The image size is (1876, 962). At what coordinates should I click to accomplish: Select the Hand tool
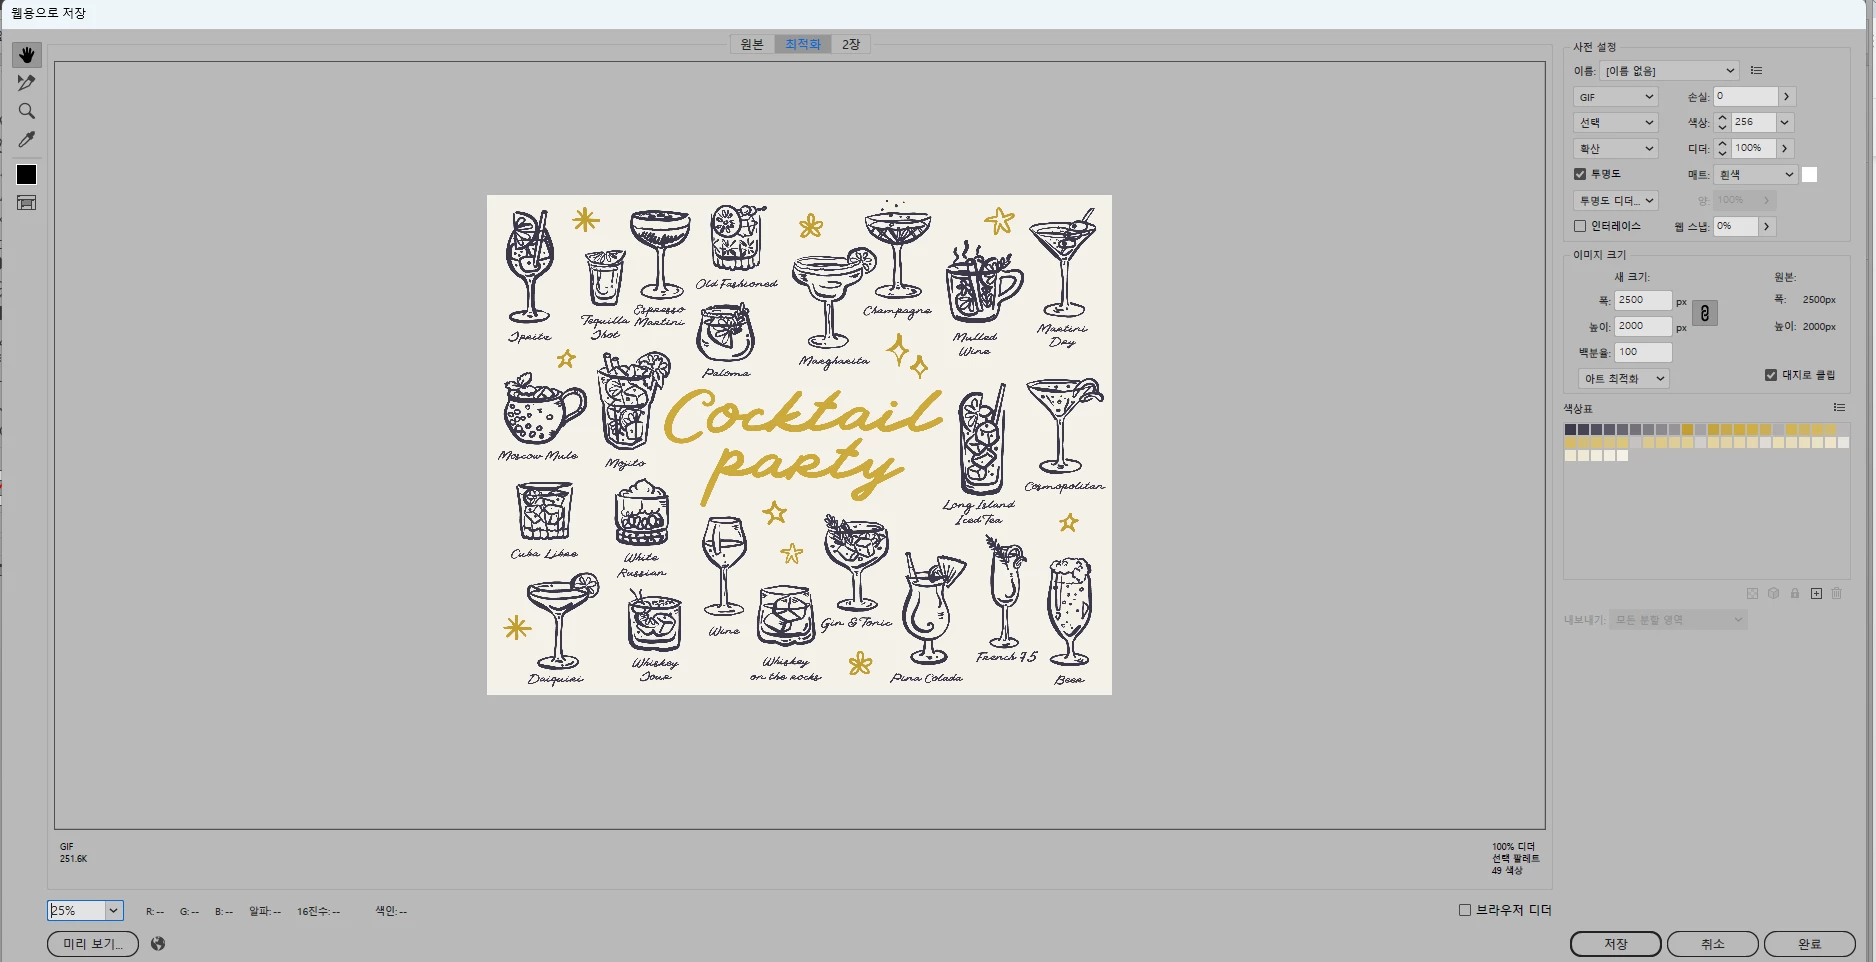pyautogui.click(x=27, y=54)
